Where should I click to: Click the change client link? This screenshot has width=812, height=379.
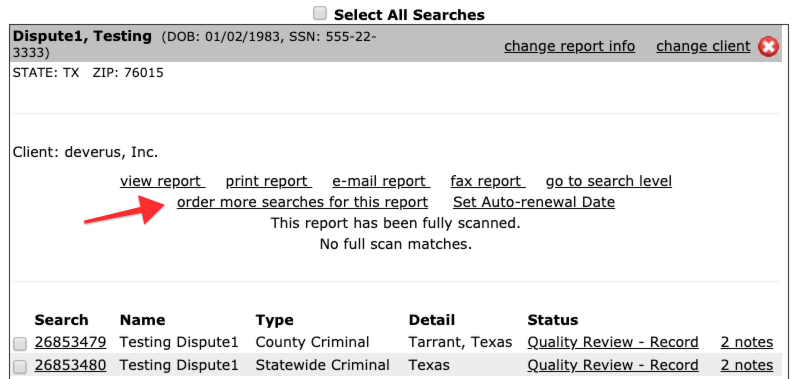[703, 46]
